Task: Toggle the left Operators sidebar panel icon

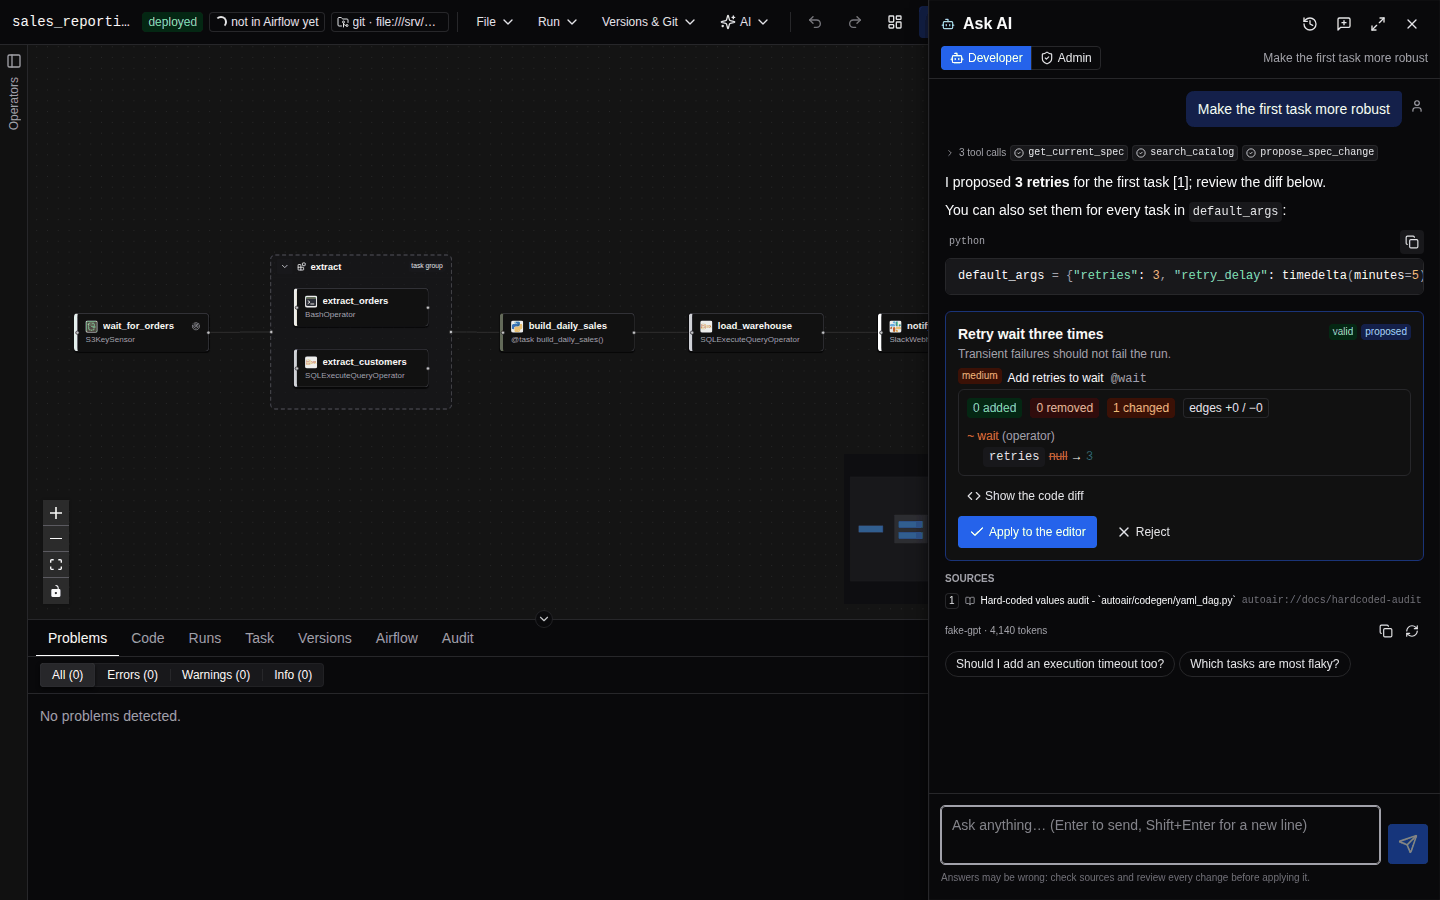Action: pyautogui.click(x=14, y=61)
